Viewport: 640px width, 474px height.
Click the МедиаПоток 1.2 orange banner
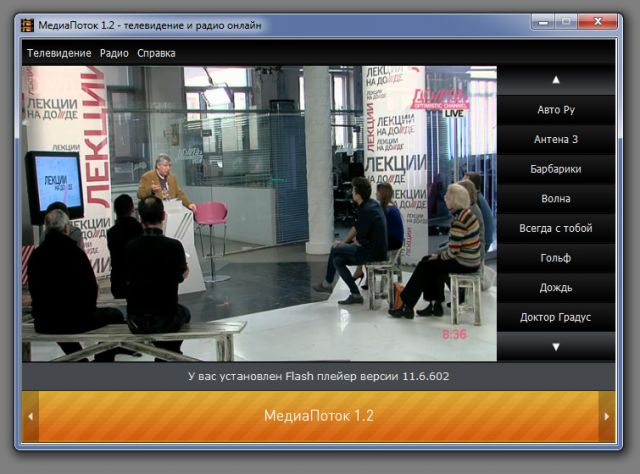click(318, 416)
